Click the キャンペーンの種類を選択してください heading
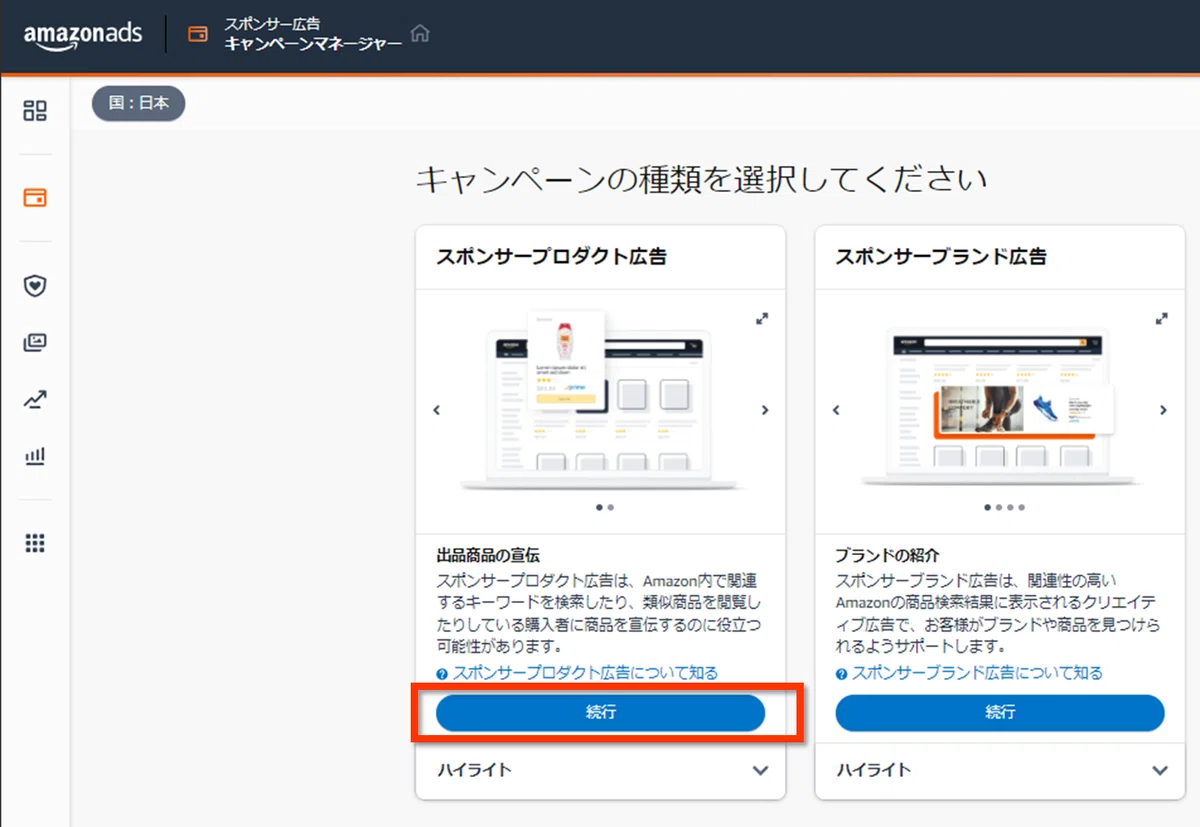 pyautogui.click(x=701, y=180)
